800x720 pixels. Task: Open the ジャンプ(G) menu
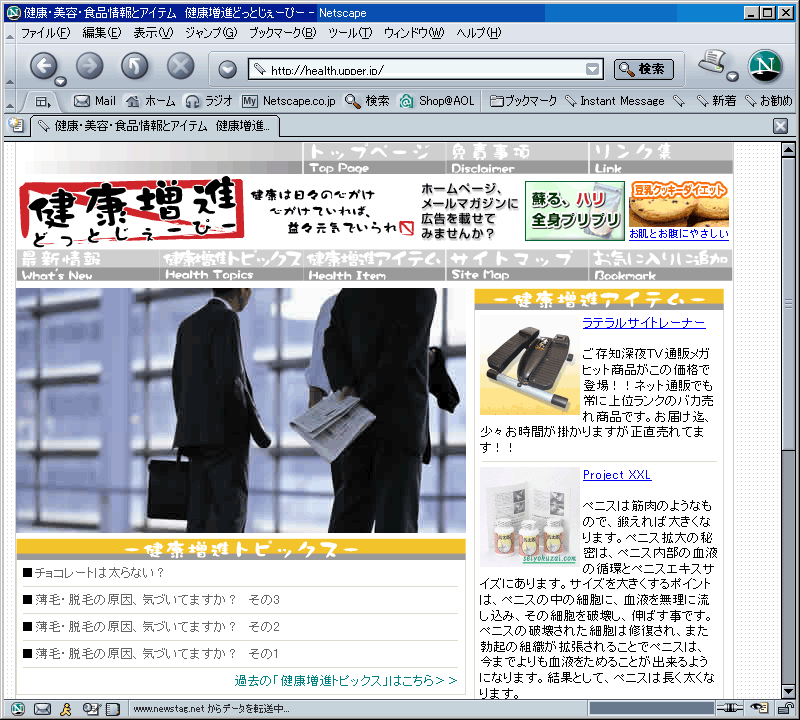tap(211, 33)
